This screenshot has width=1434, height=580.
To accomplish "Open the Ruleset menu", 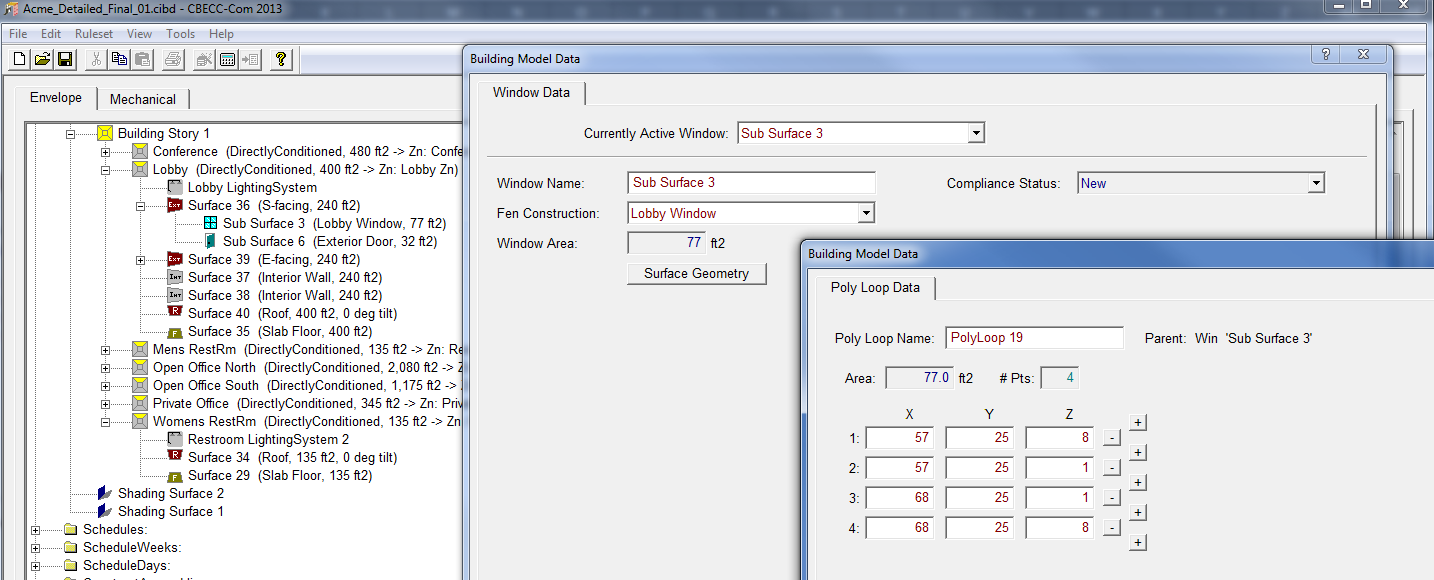I will [94, 34].
